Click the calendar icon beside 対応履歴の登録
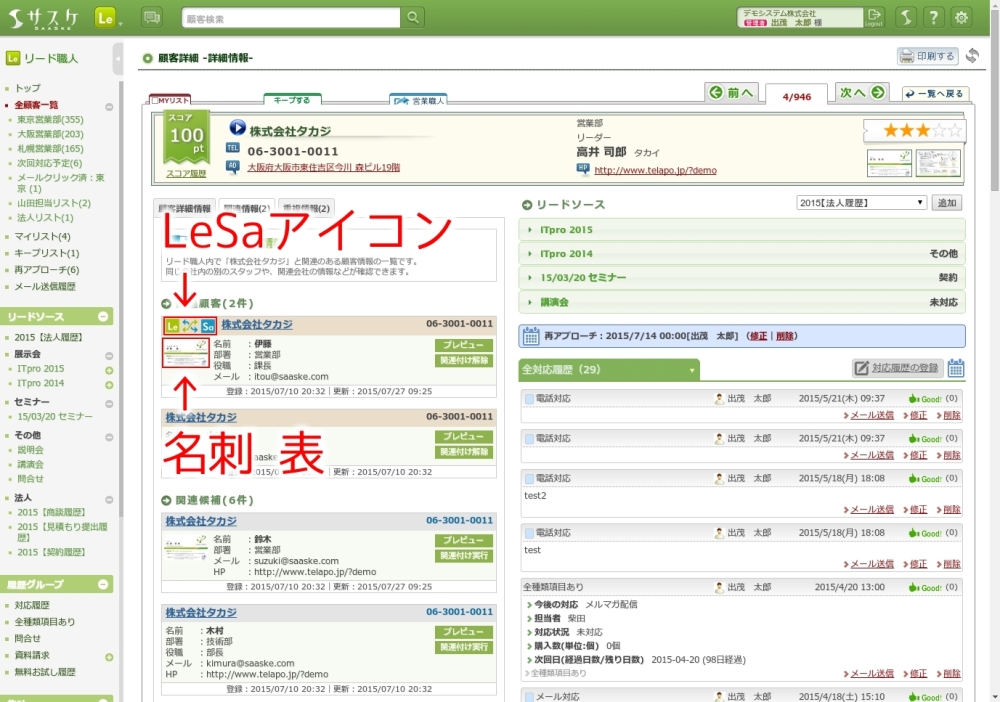 [955, 368]
